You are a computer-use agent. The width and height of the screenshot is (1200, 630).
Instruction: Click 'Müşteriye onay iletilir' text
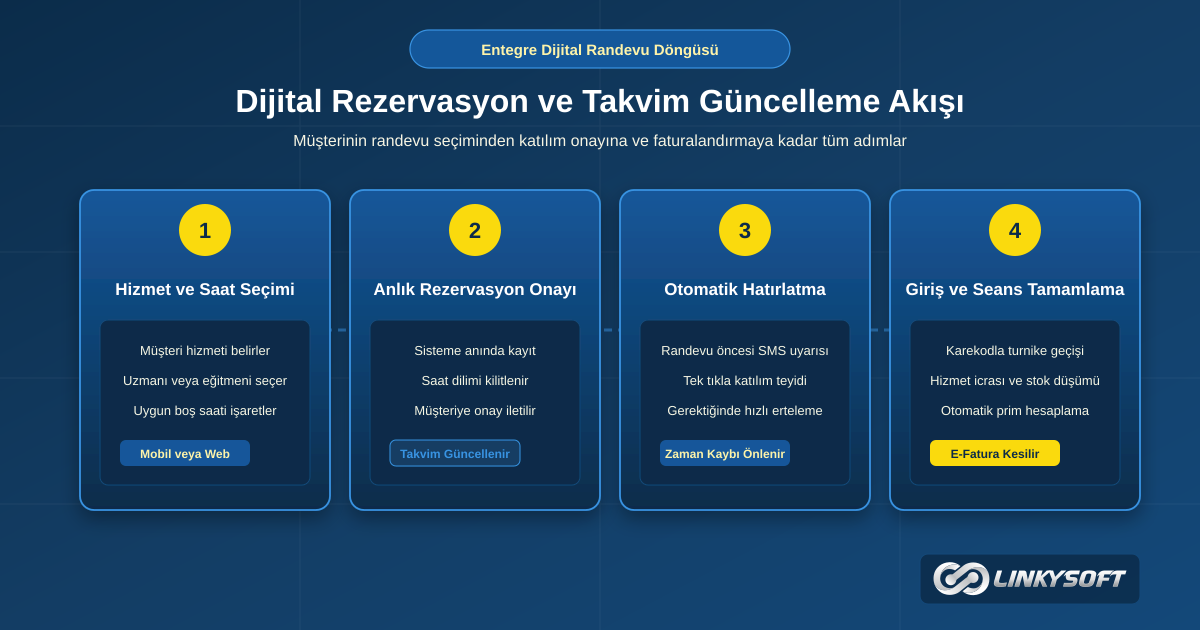point(475,410)
